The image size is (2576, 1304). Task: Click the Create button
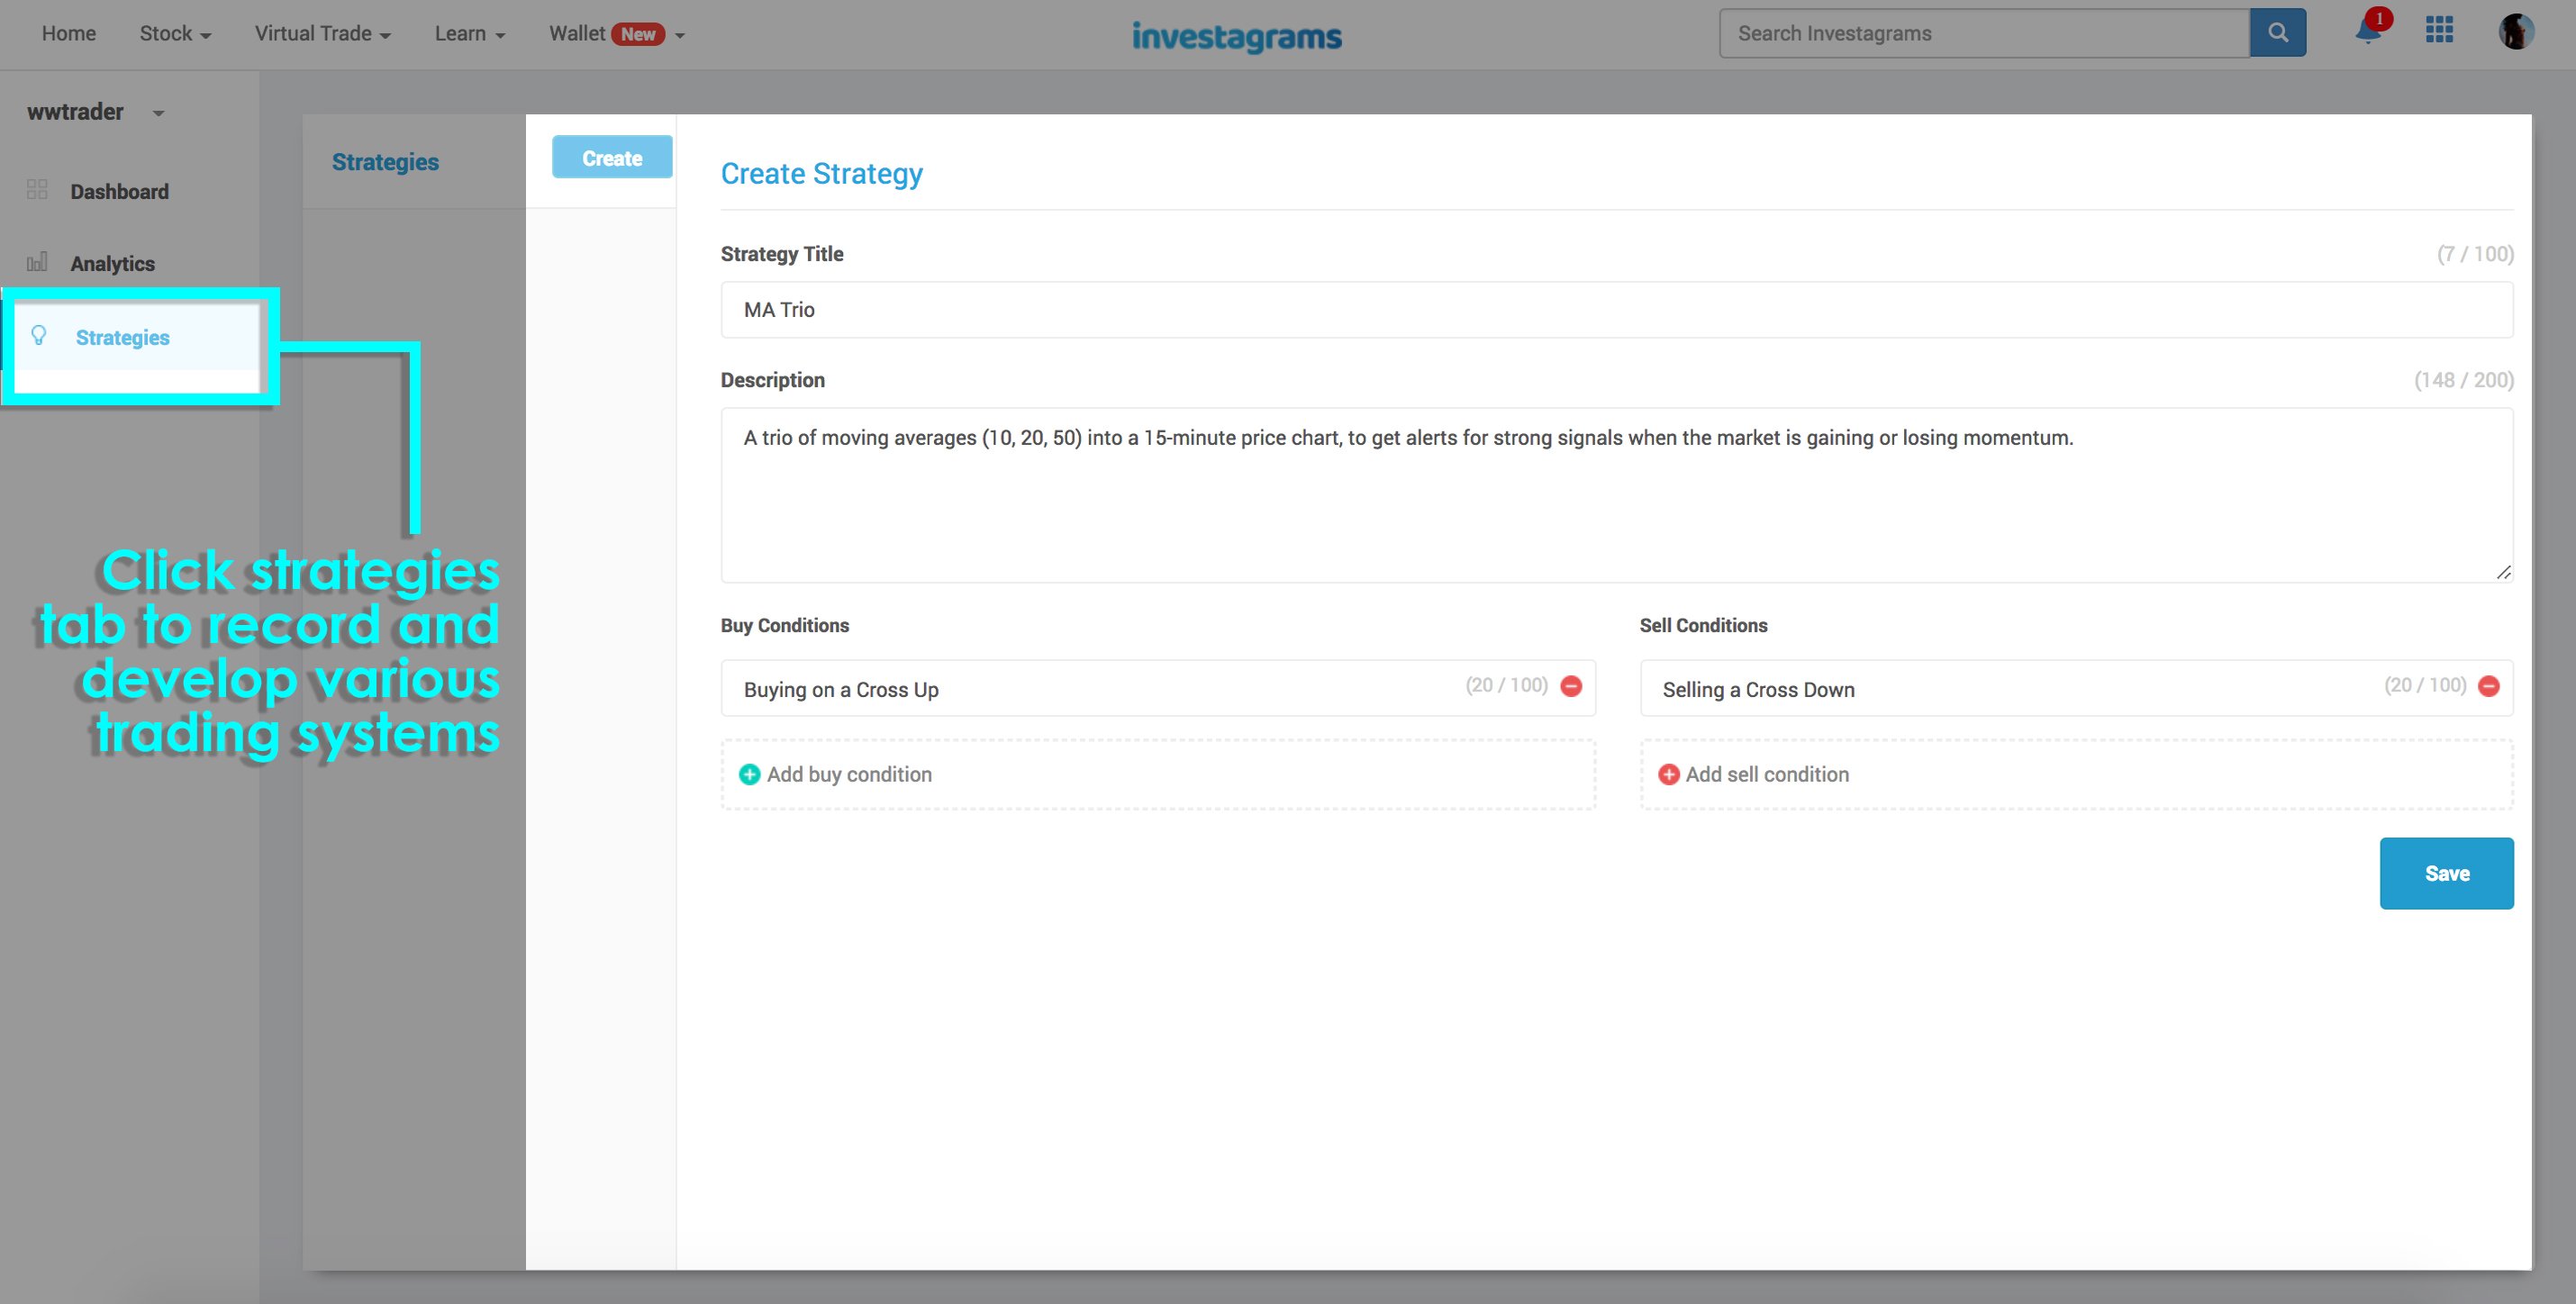[612, 157]
